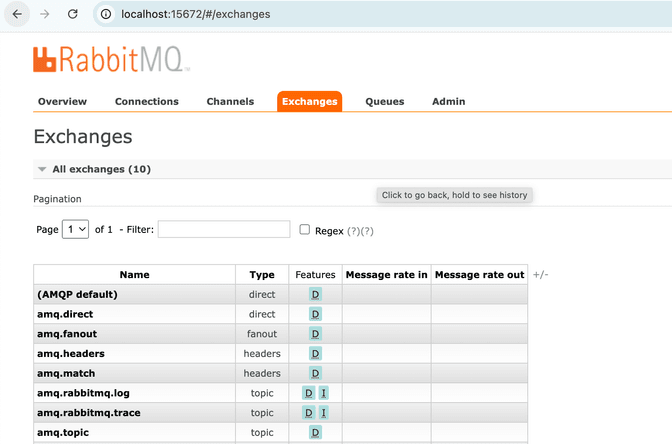This screenshot has height=444, width=672.
Task: Reload the page with refresh icon
Action: 73,15
